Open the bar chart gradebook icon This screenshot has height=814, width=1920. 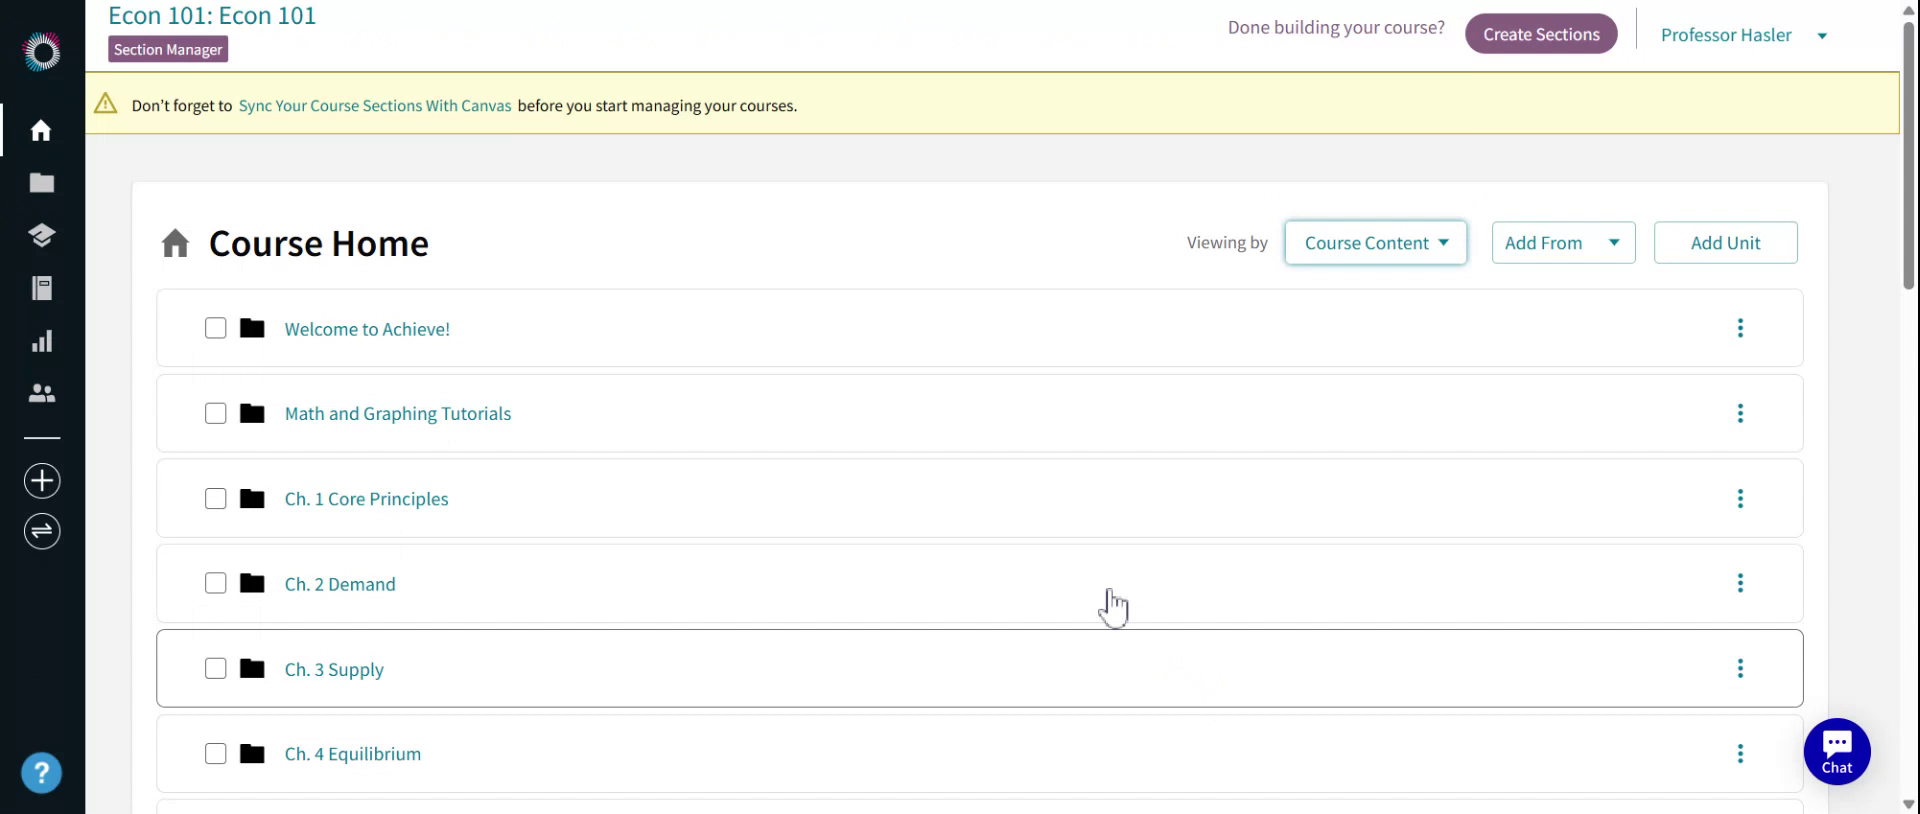[41, 341]
